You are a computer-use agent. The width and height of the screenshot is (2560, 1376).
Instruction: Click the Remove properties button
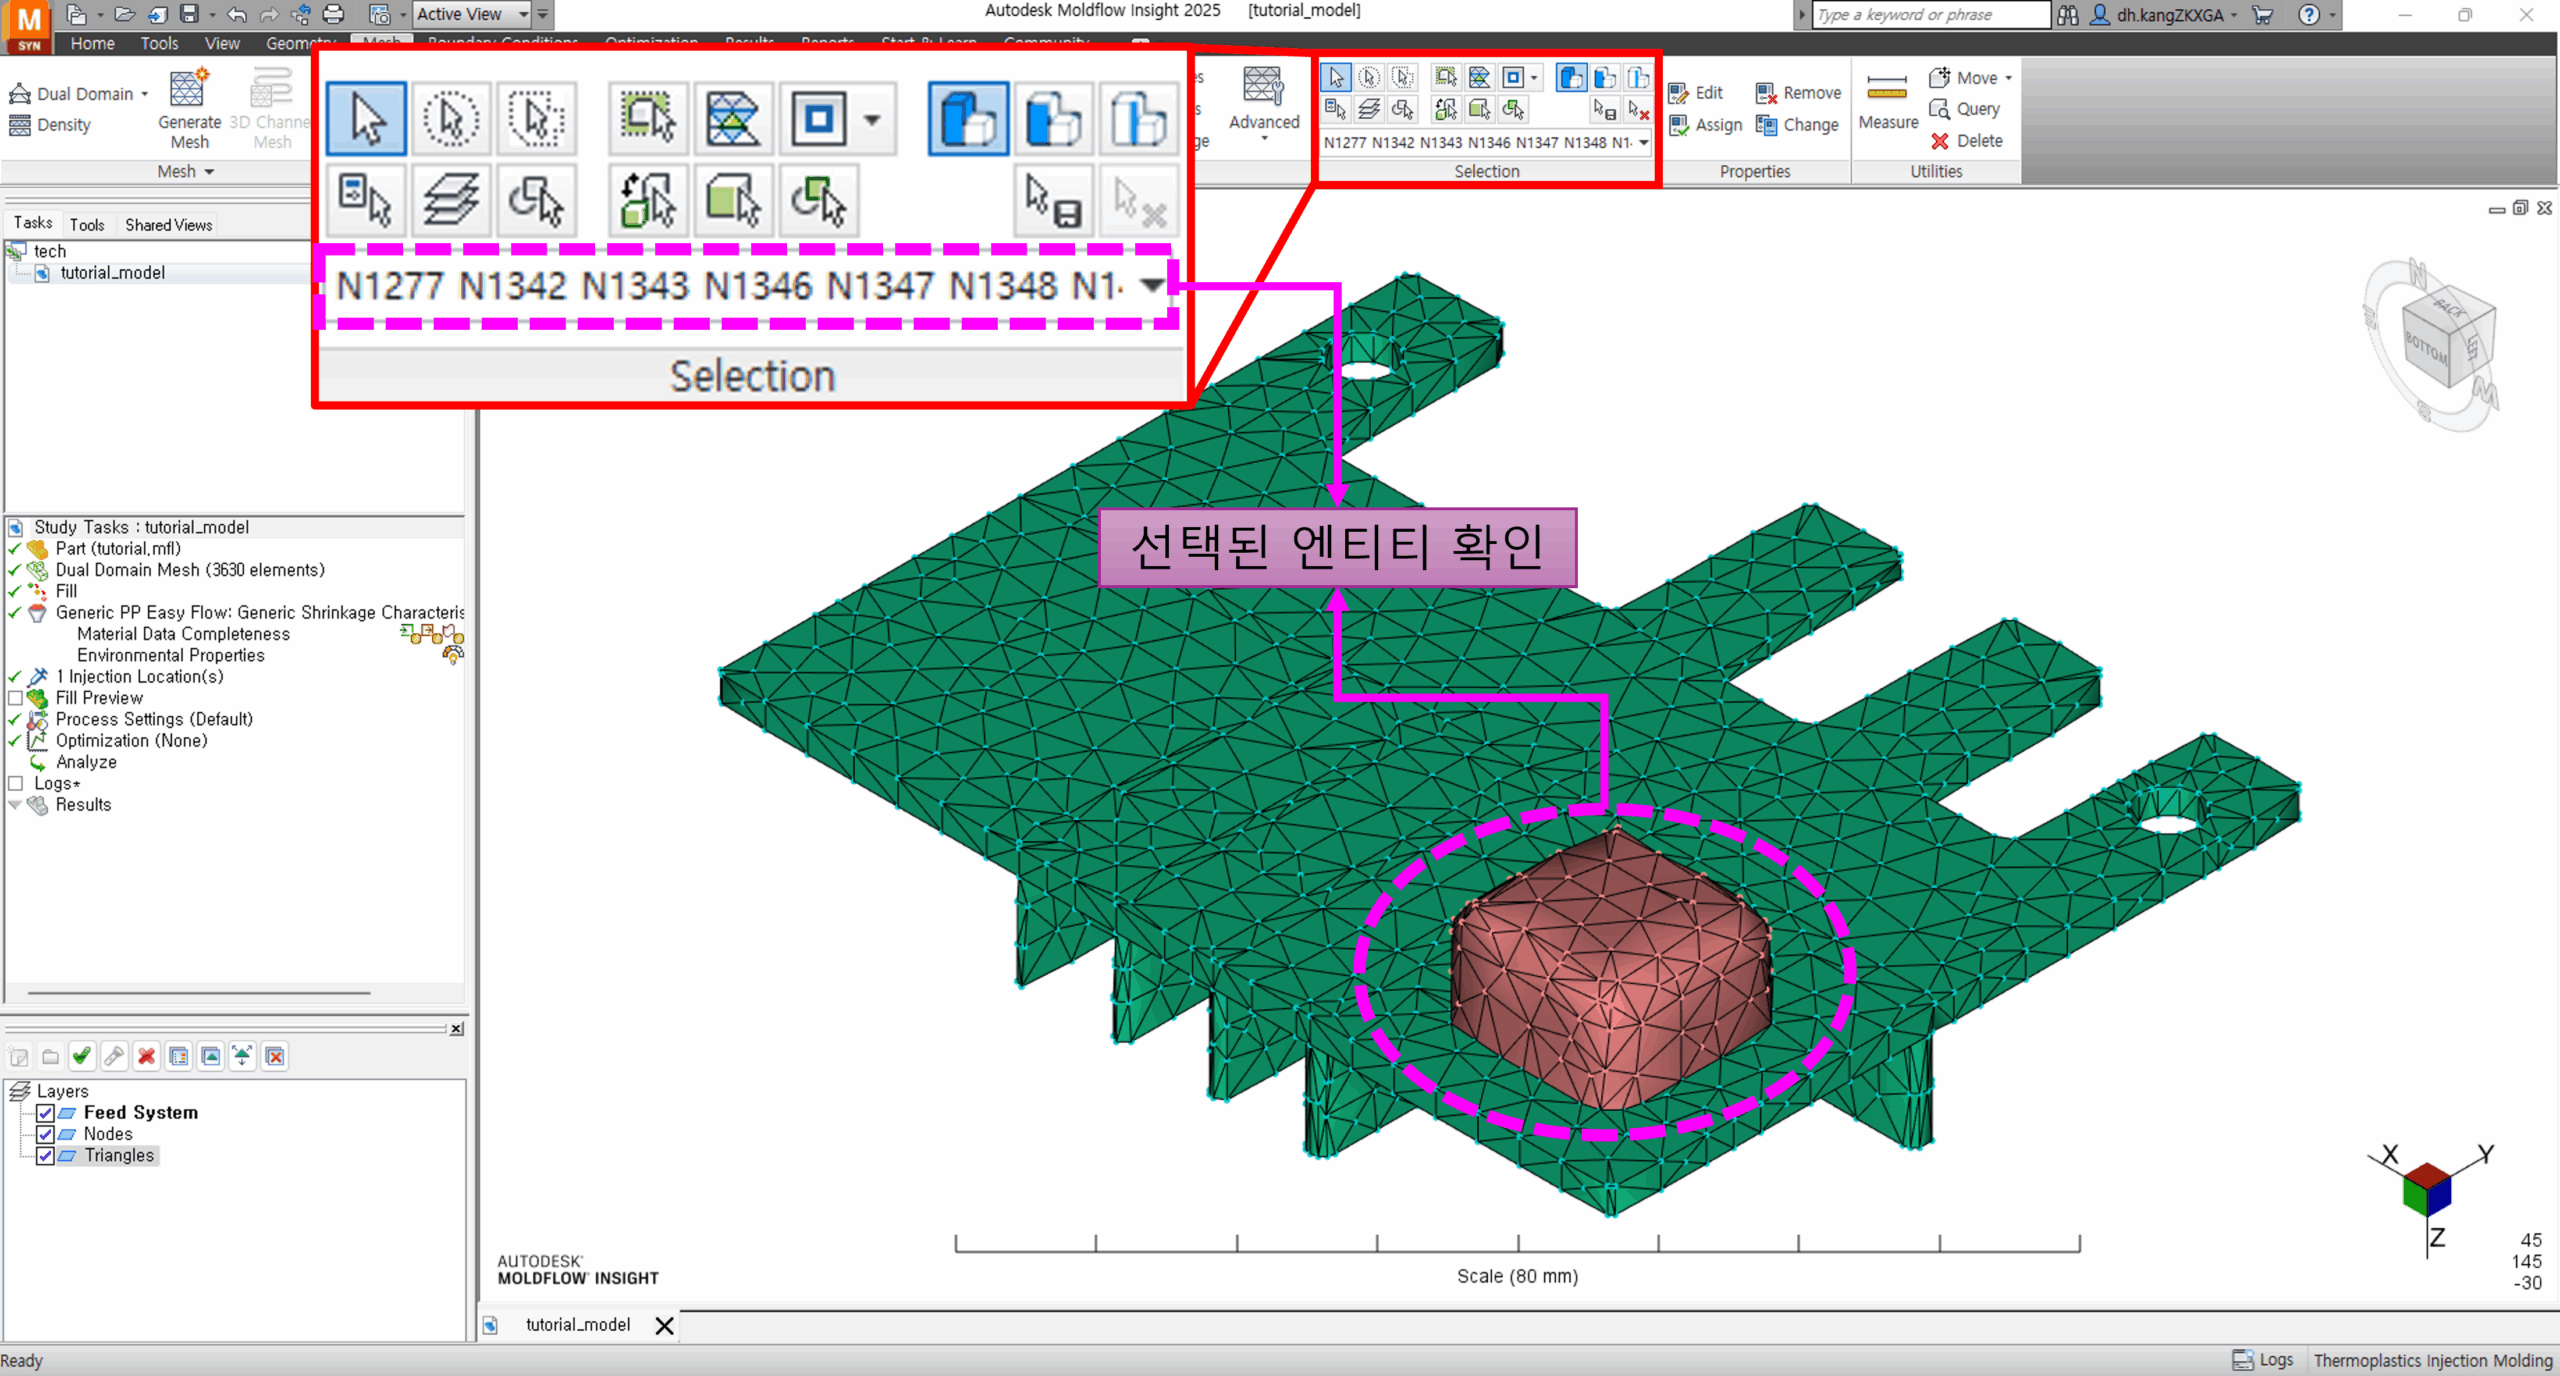(x=1798, y=92)
